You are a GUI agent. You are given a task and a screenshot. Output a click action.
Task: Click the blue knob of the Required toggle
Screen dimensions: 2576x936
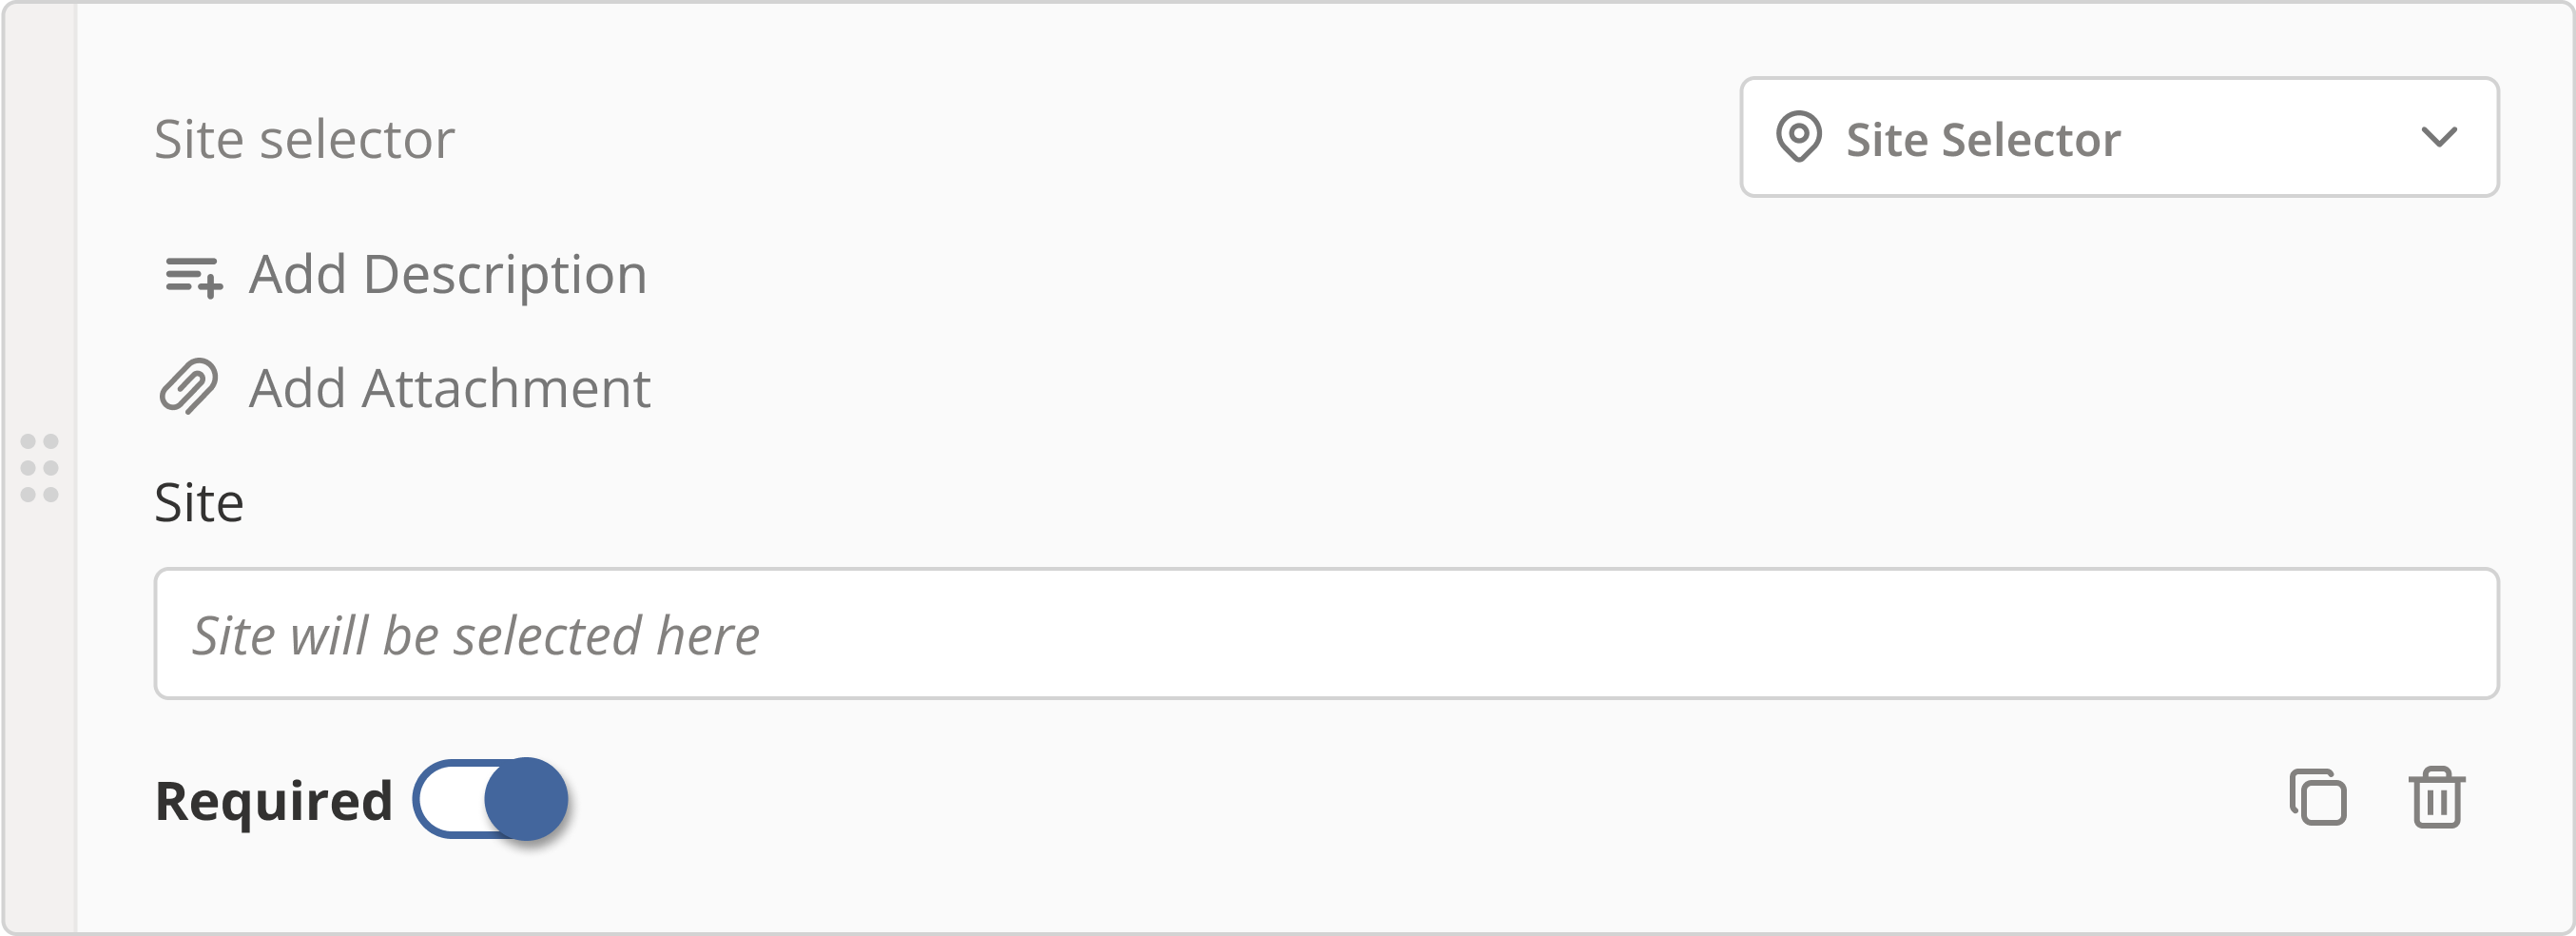[x=526, y=800]
